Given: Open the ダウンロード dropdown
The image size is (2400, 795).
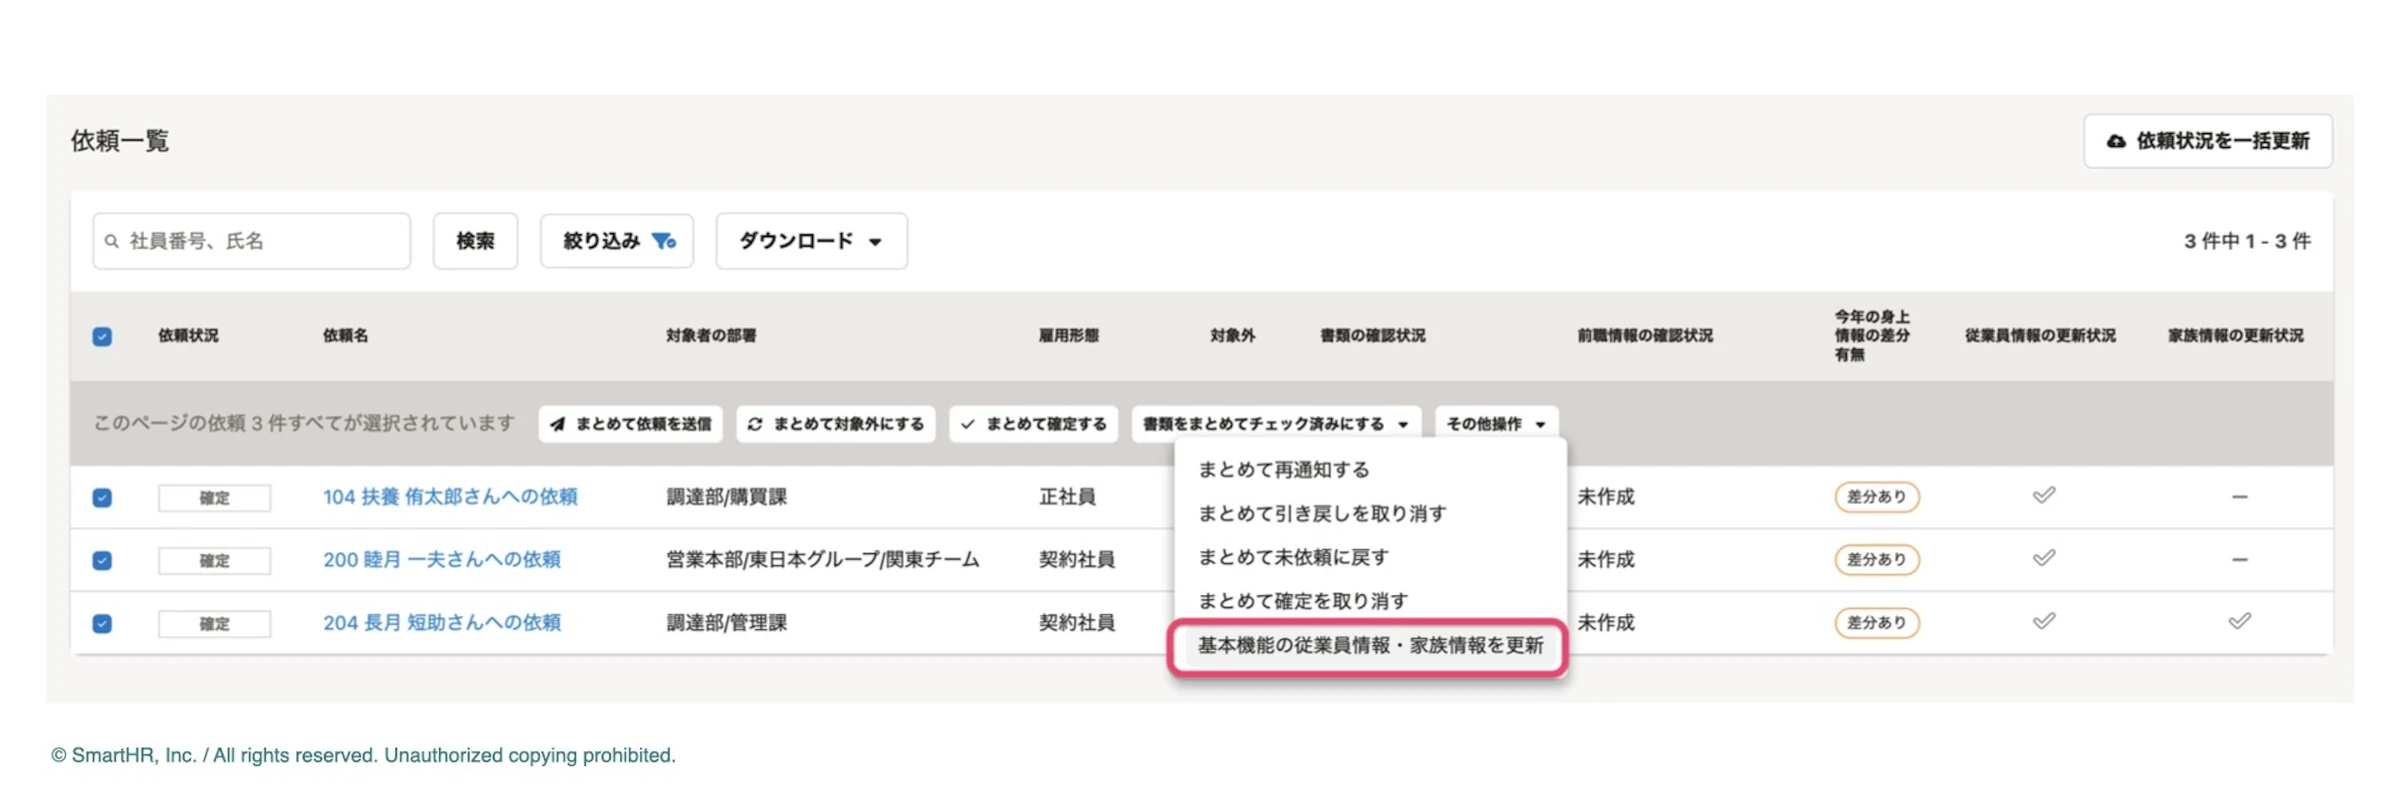Looking at the screenshot, I should (811, 241).
